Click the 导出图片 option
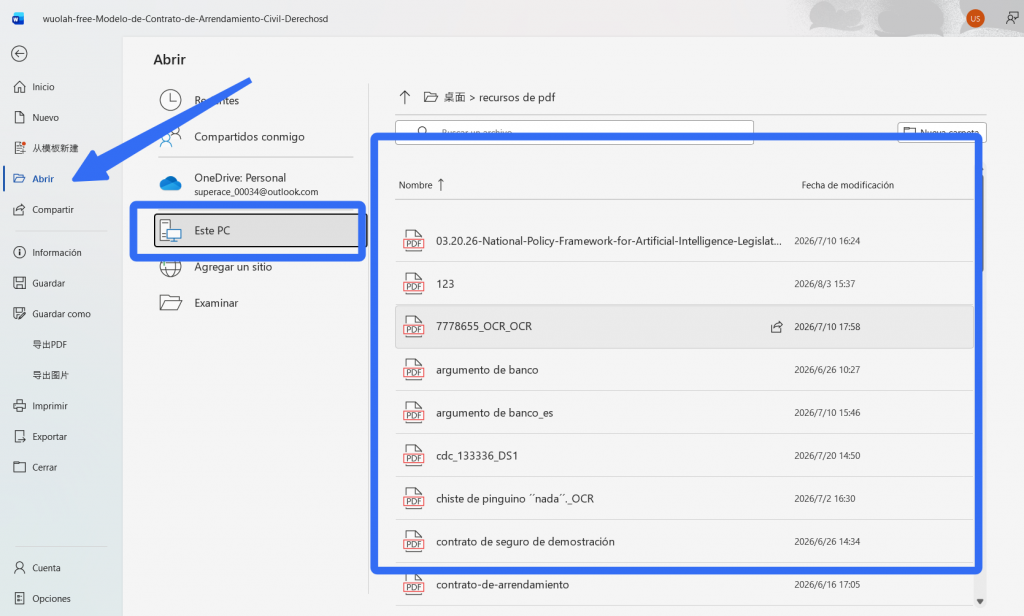 click(x=50, y=376)
